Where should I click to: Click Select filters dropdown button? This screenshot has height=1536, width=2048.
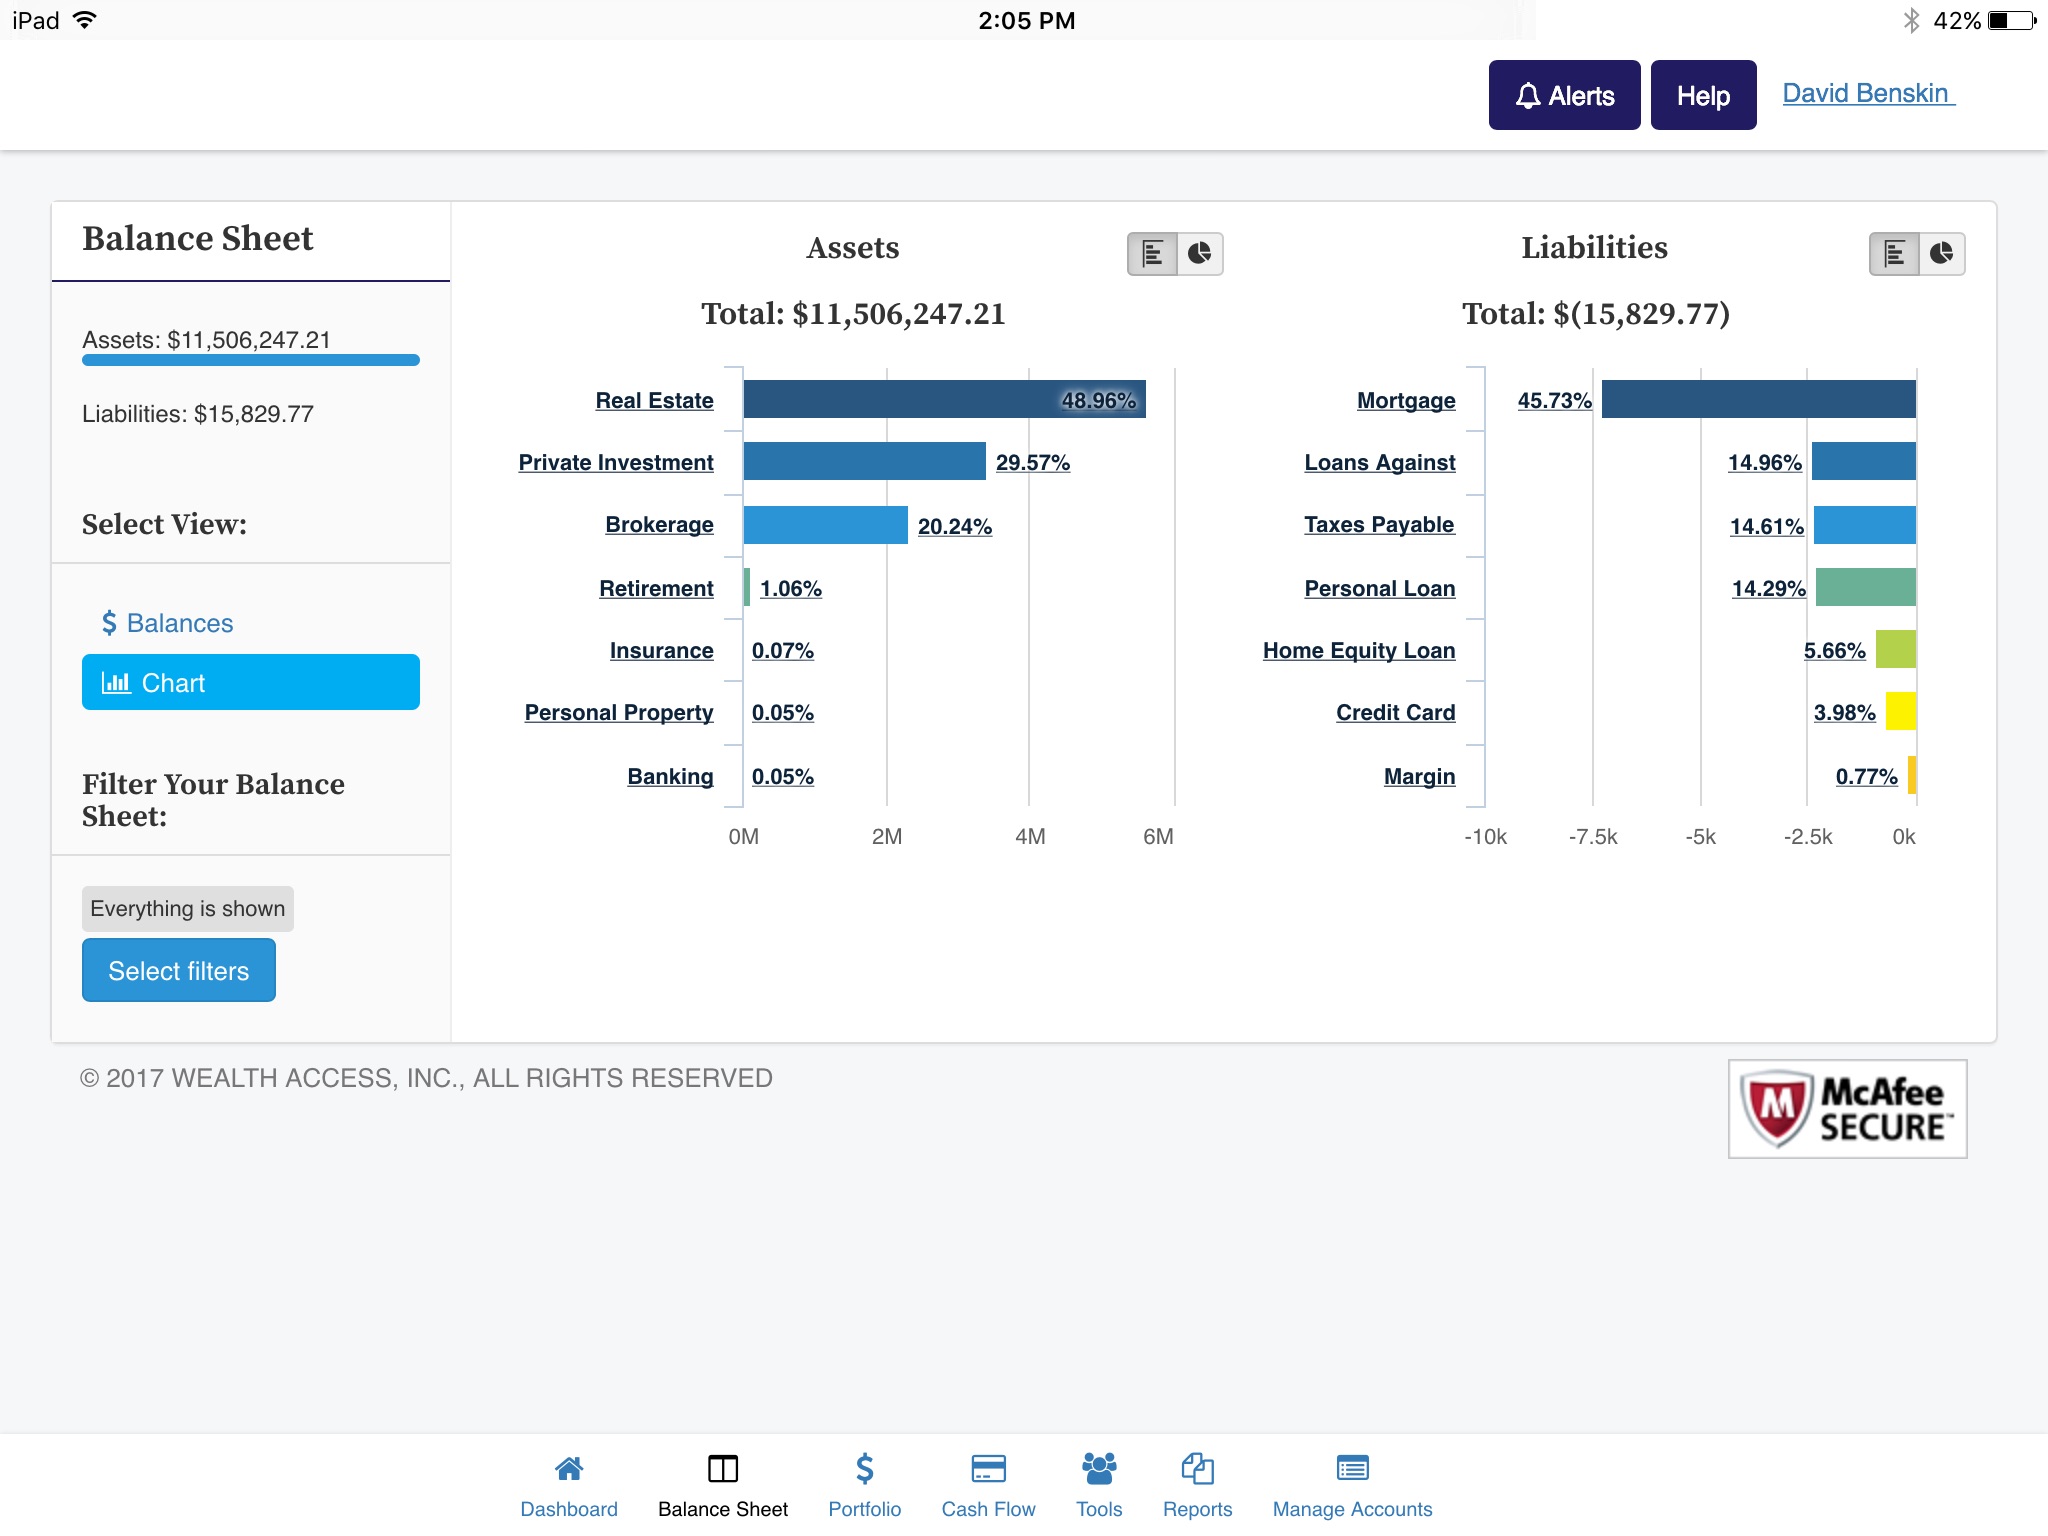coord(177,971)
